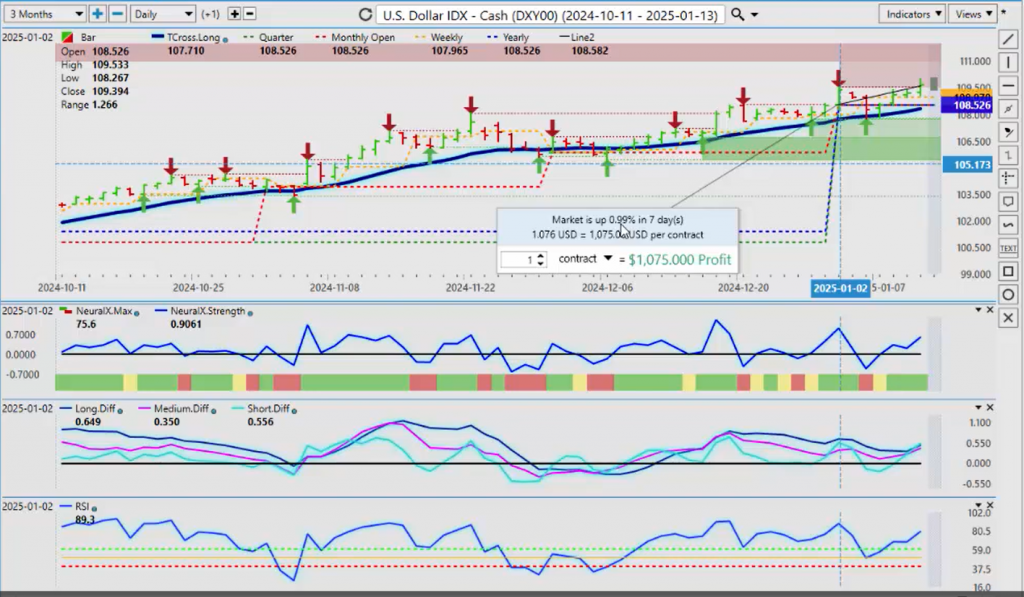Click the blue minus zoom-out button
Viewport: 1024px width, 597px height.
117,14
